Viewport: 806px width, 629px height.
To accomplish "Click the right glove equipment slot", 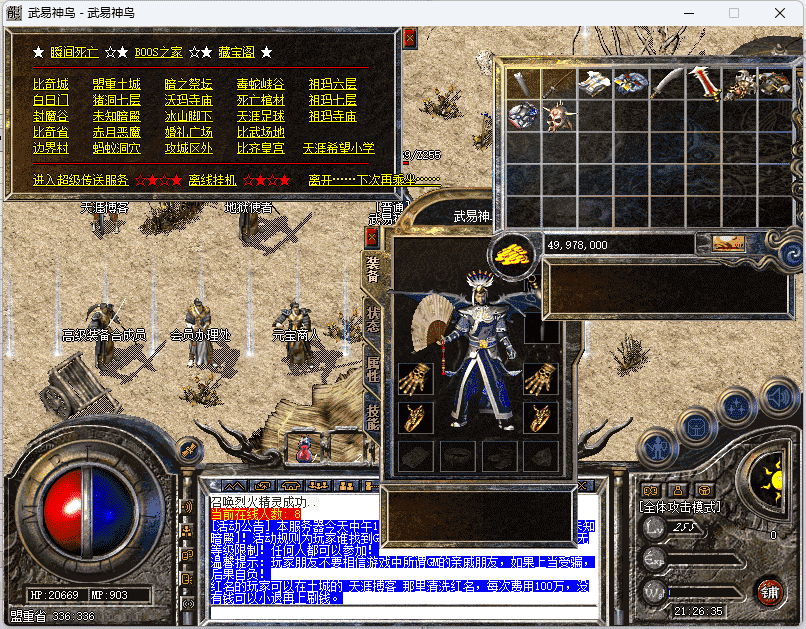I will [541, 379].
